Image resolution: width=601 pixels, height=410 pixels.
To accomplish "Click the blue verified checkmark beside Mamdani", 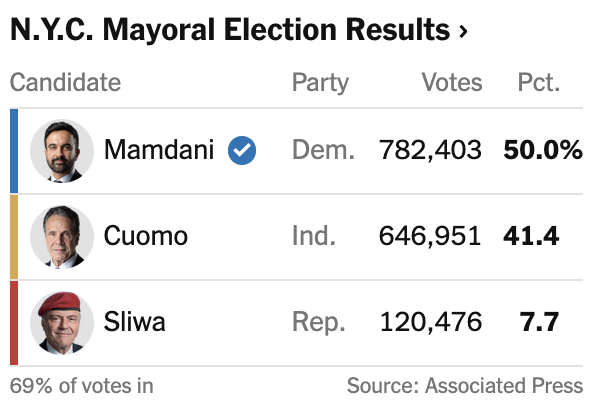I will (x=242, y=151).
